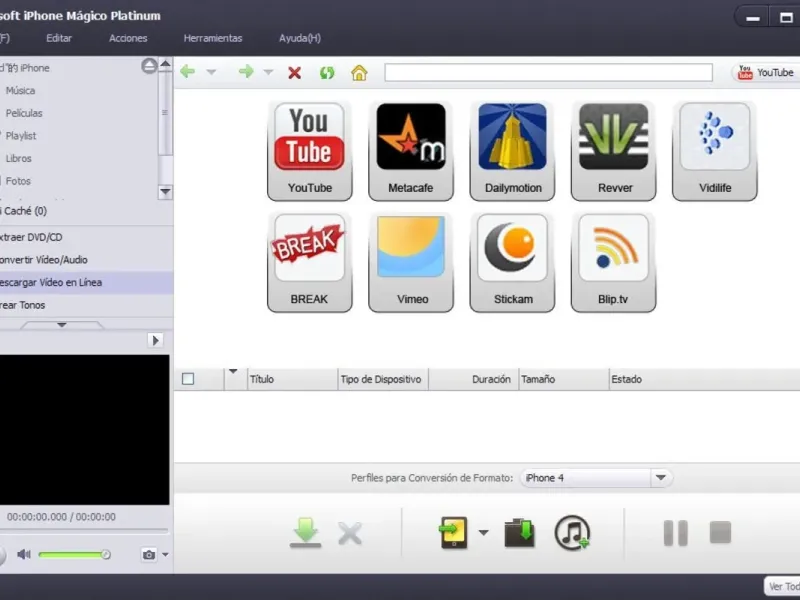Go to browser home page icon

(359, 72)
